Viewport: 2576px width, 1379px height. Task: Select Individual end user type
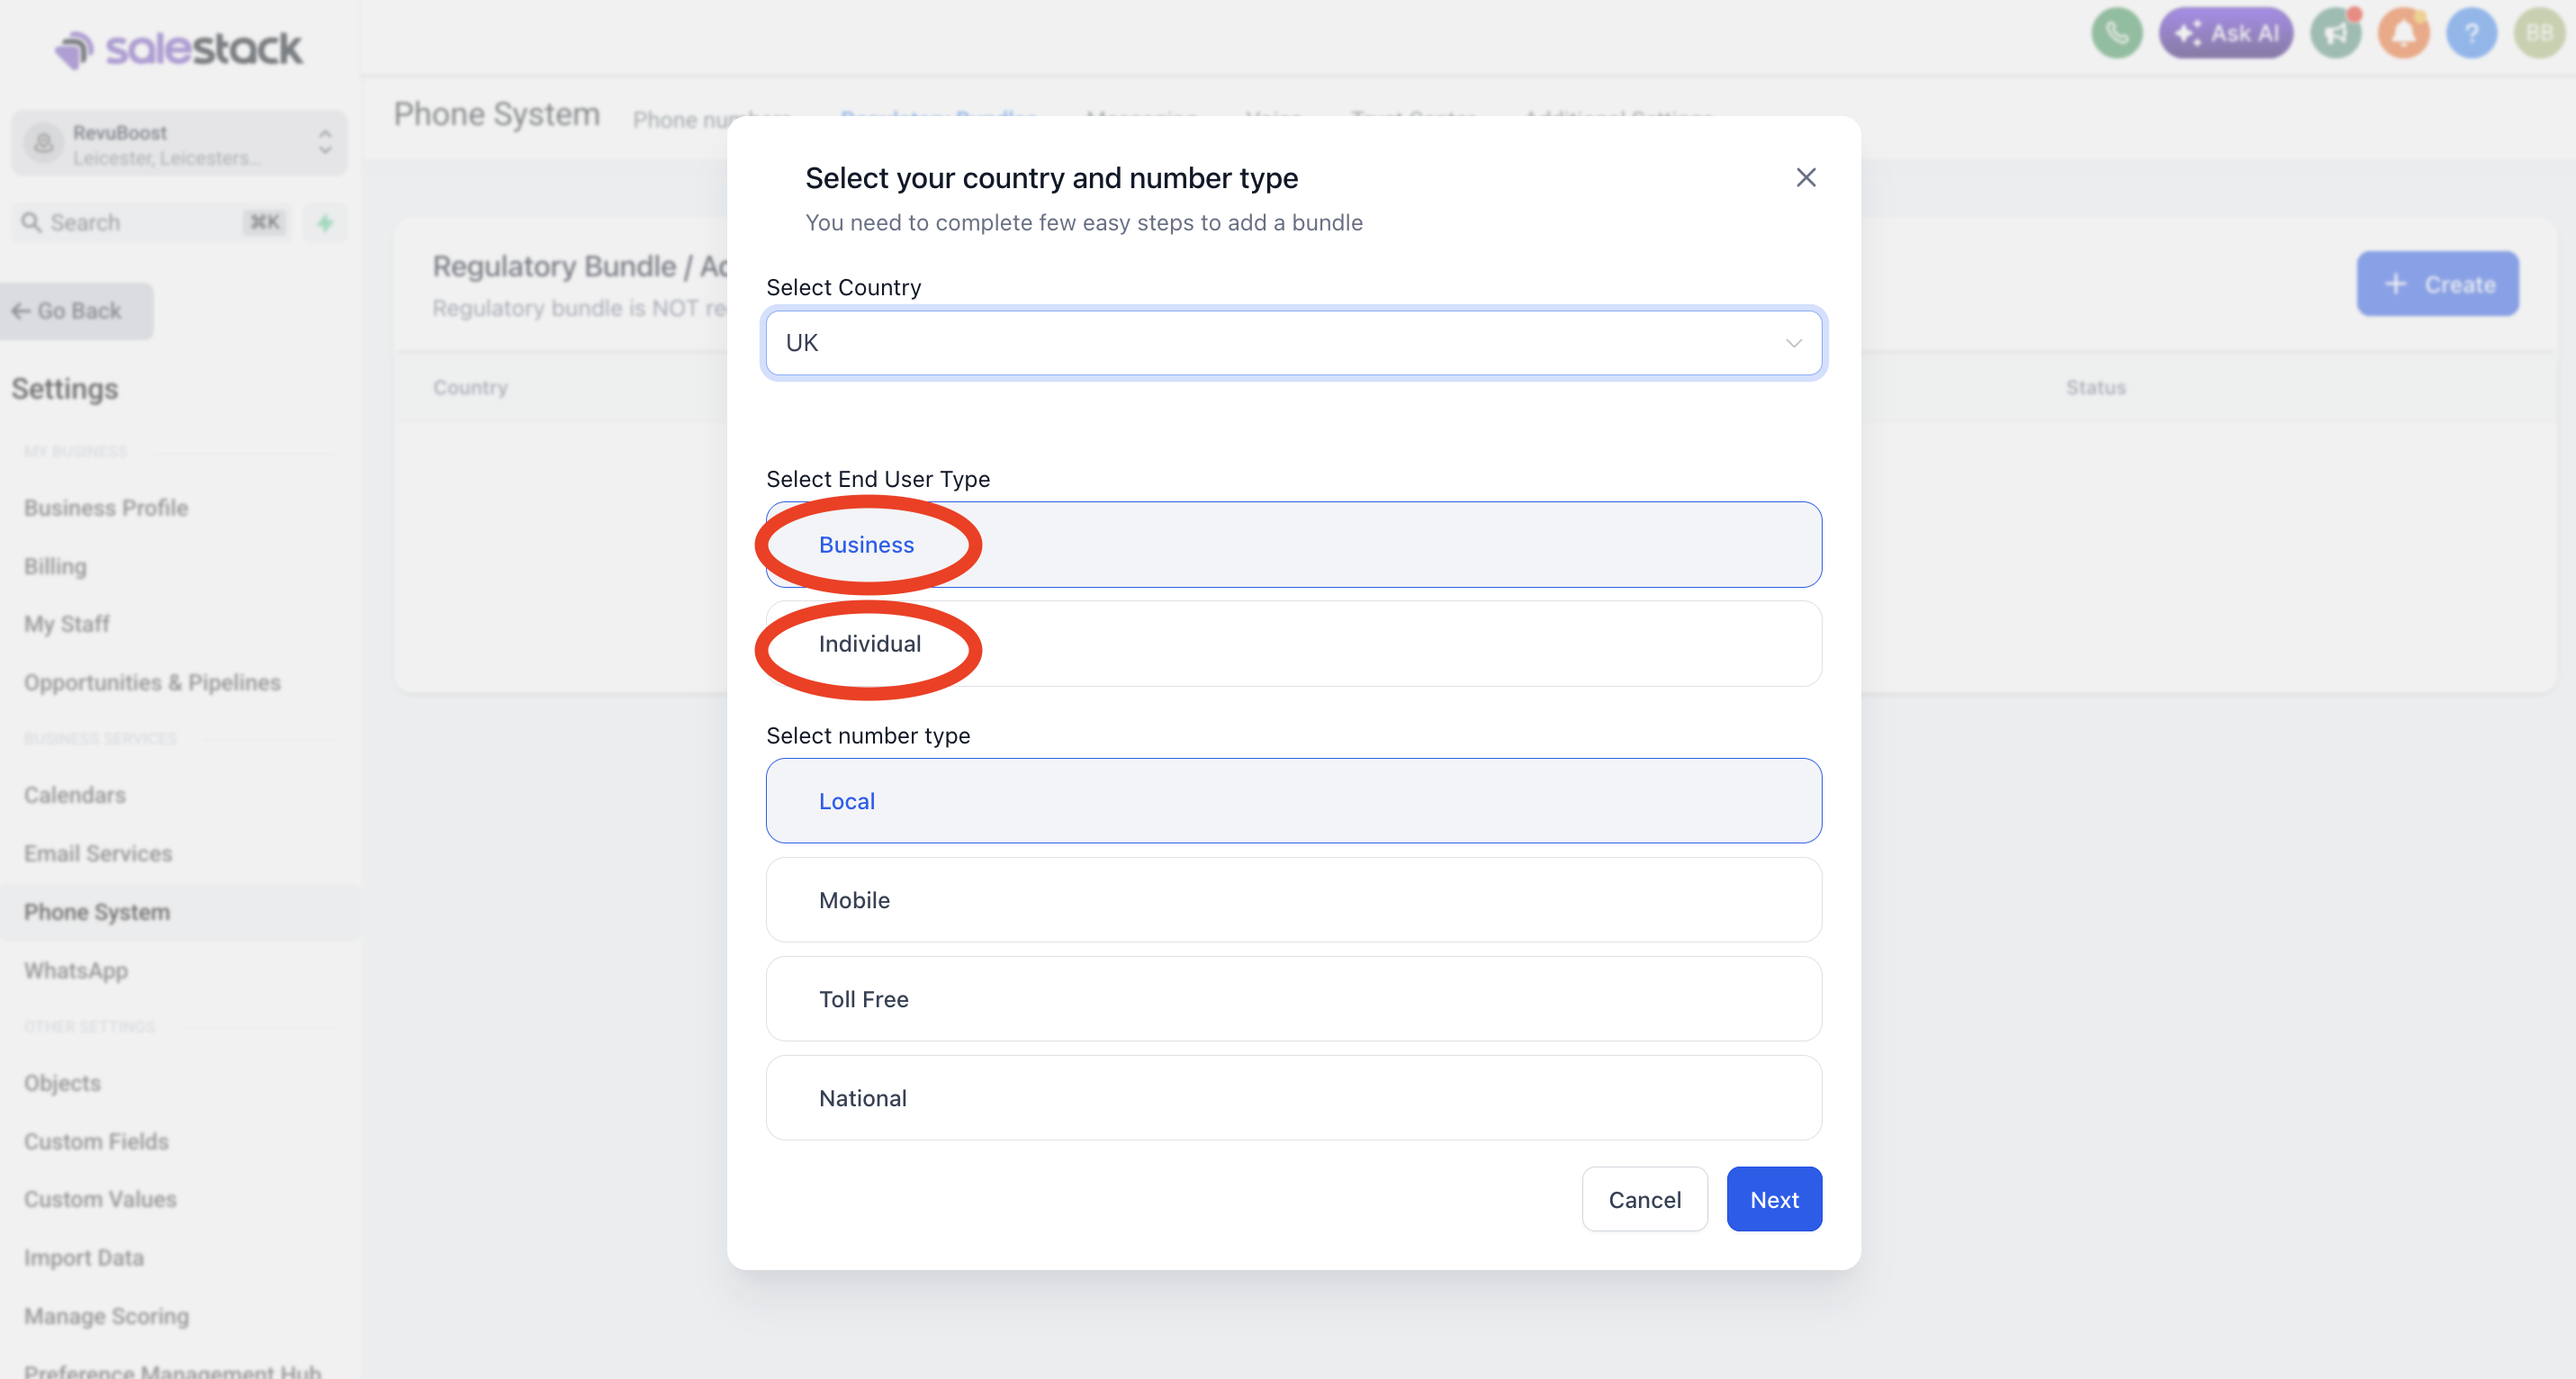[1293, 644]
